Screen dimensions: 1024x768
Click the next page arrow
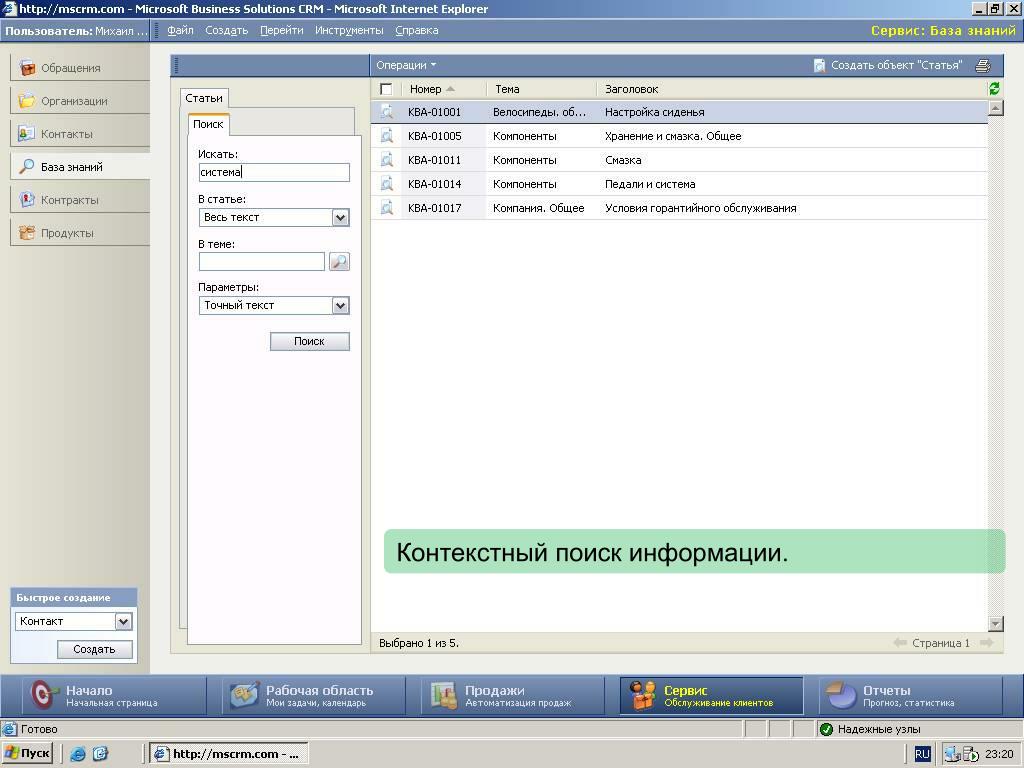click(987, 643)
